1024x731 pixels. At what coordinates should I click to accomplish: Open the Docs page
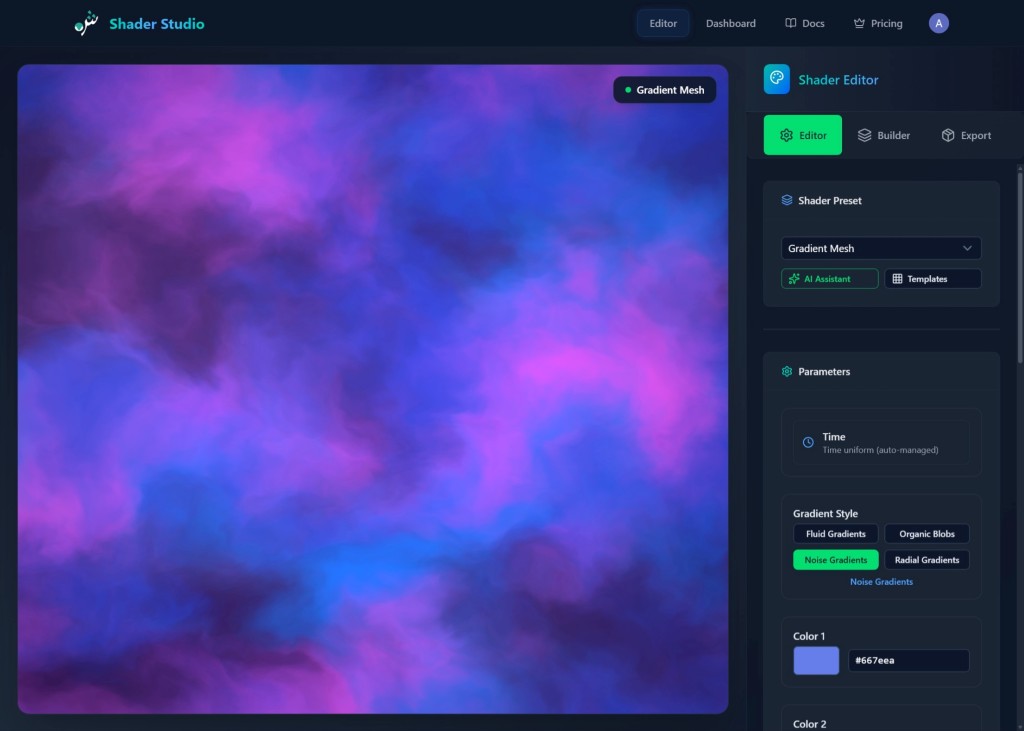pos(804,22)
